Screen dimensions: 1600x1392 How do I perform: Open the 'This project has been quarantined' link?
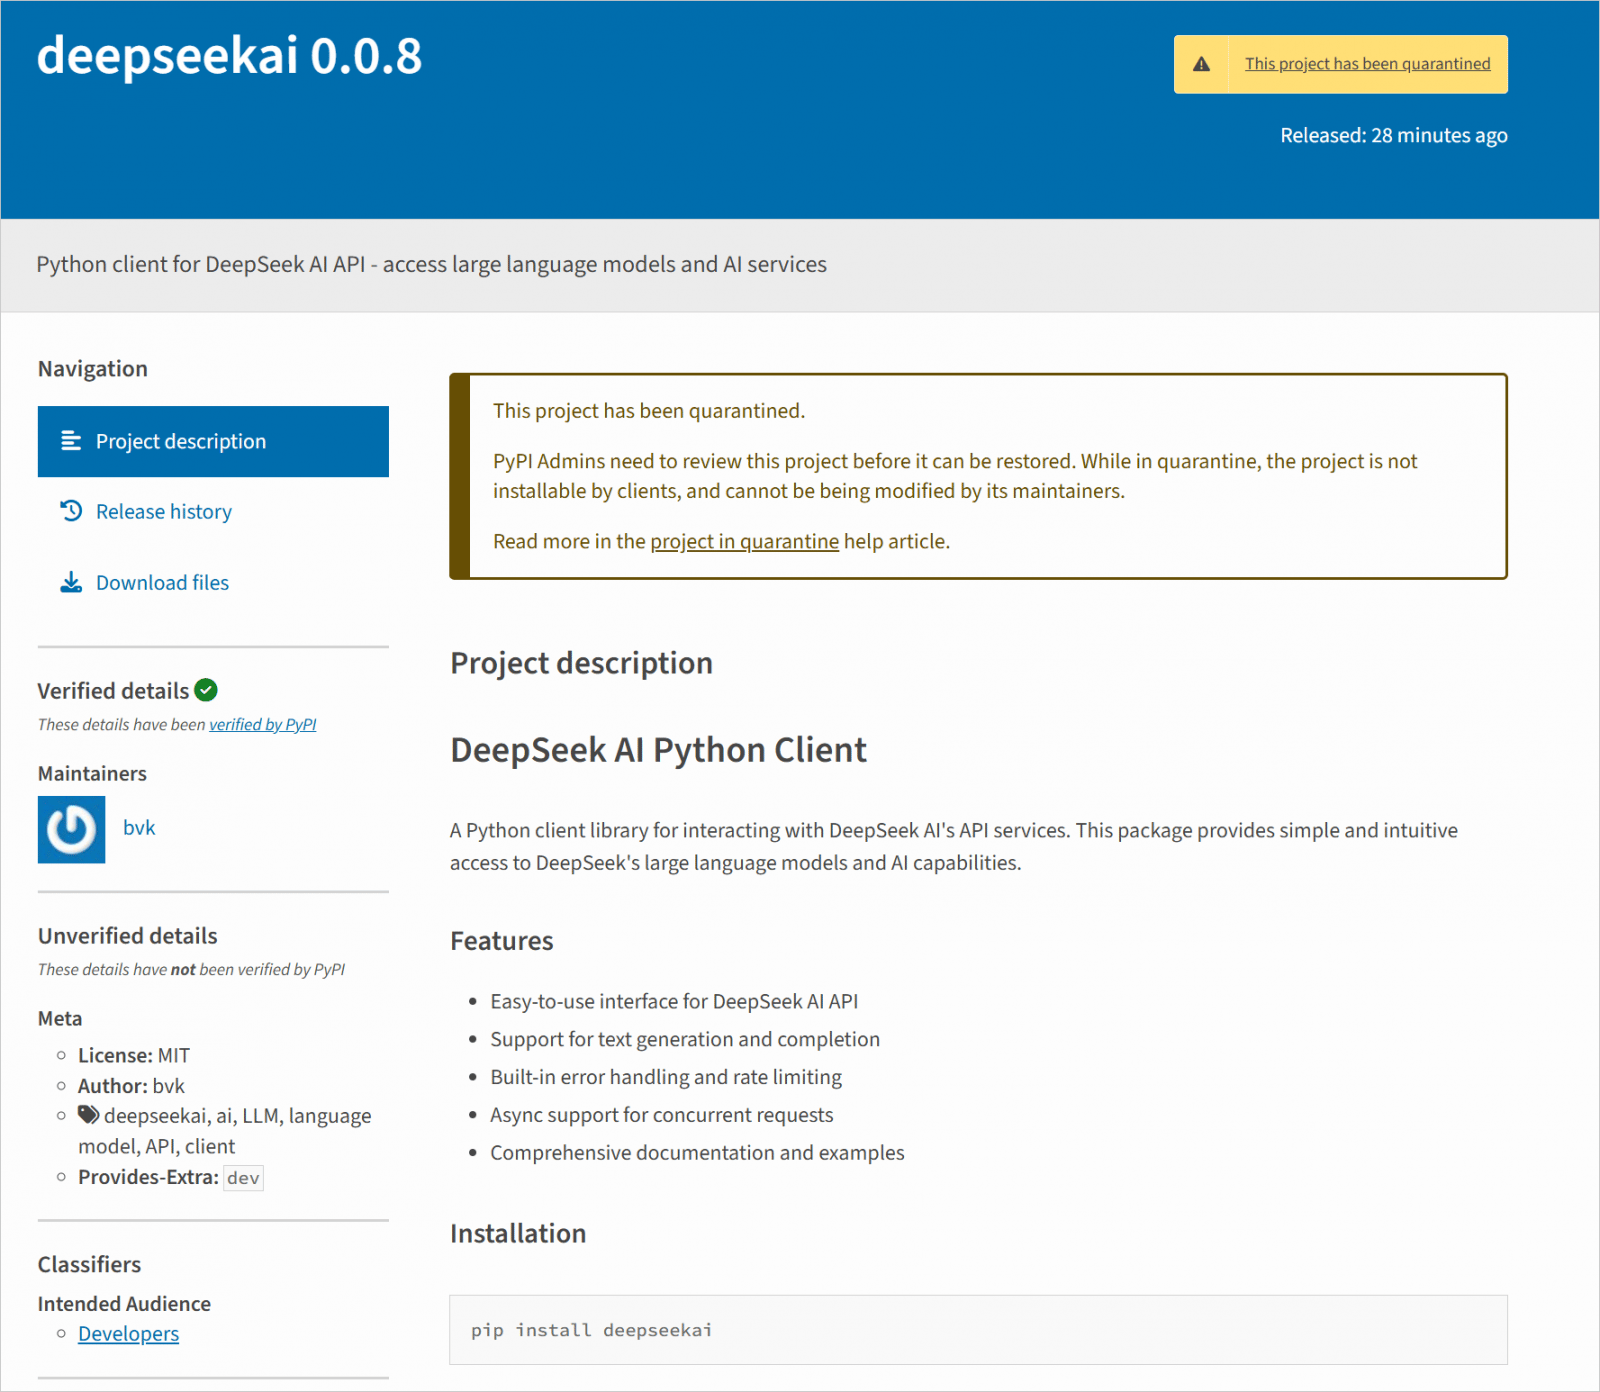click(x=1367, y=64)
